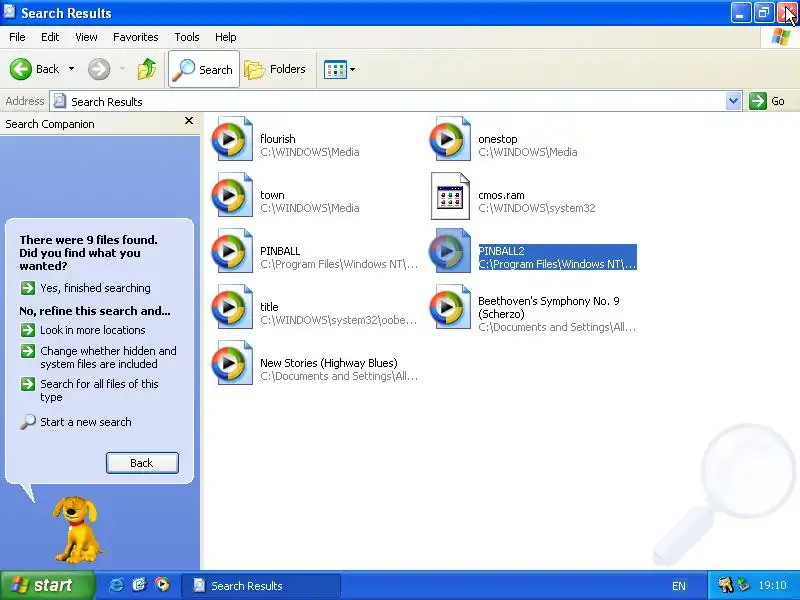Click the first system tray icon beside EN
The height and width of the screenshot is (600, 800).
725,585
